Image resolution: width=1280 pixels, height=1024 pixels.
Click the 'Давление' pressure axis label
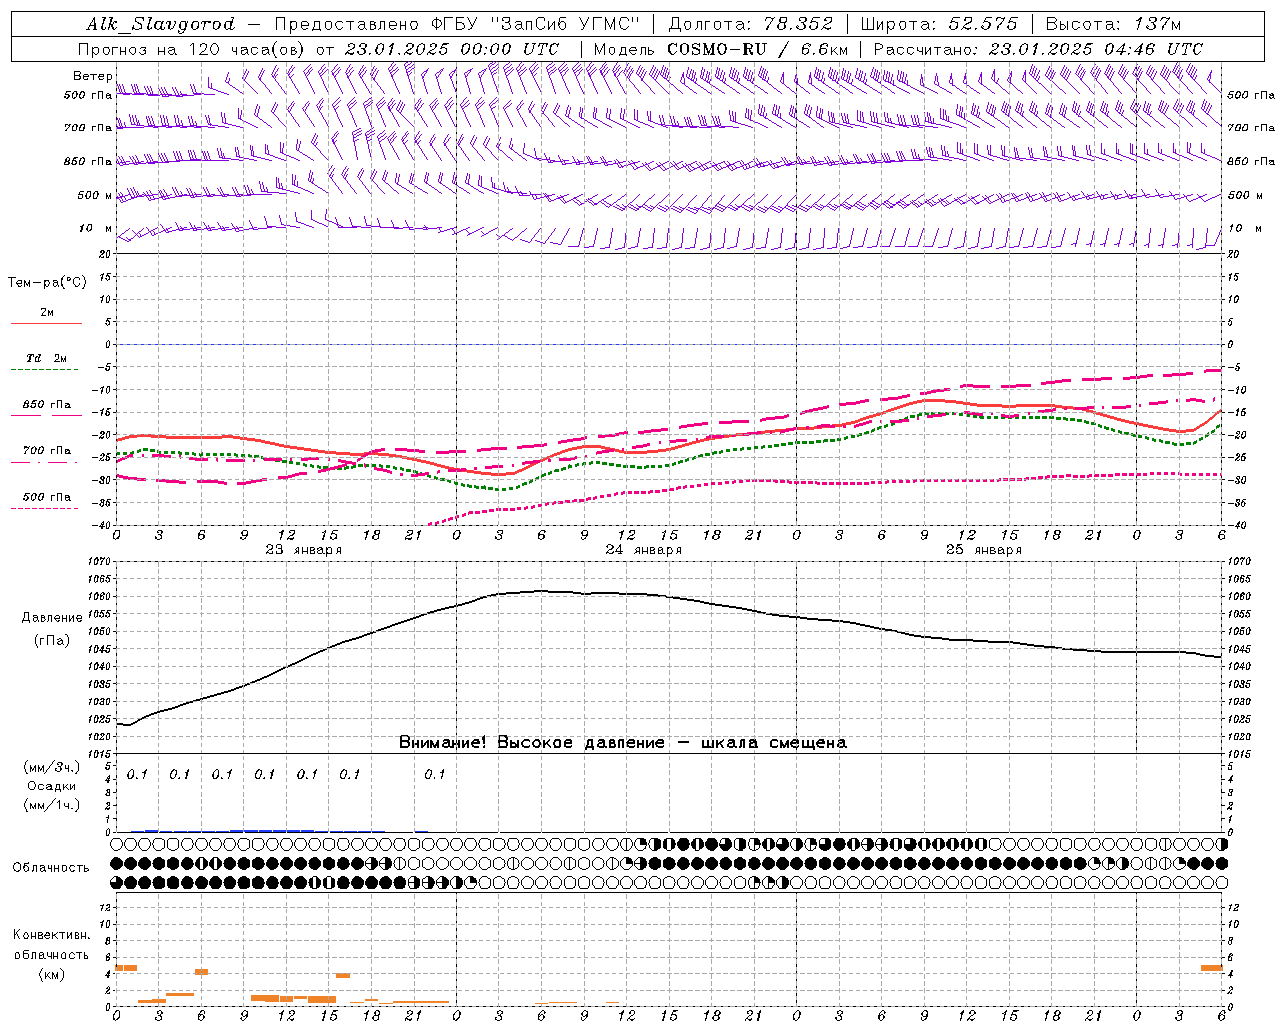(52, 618)
